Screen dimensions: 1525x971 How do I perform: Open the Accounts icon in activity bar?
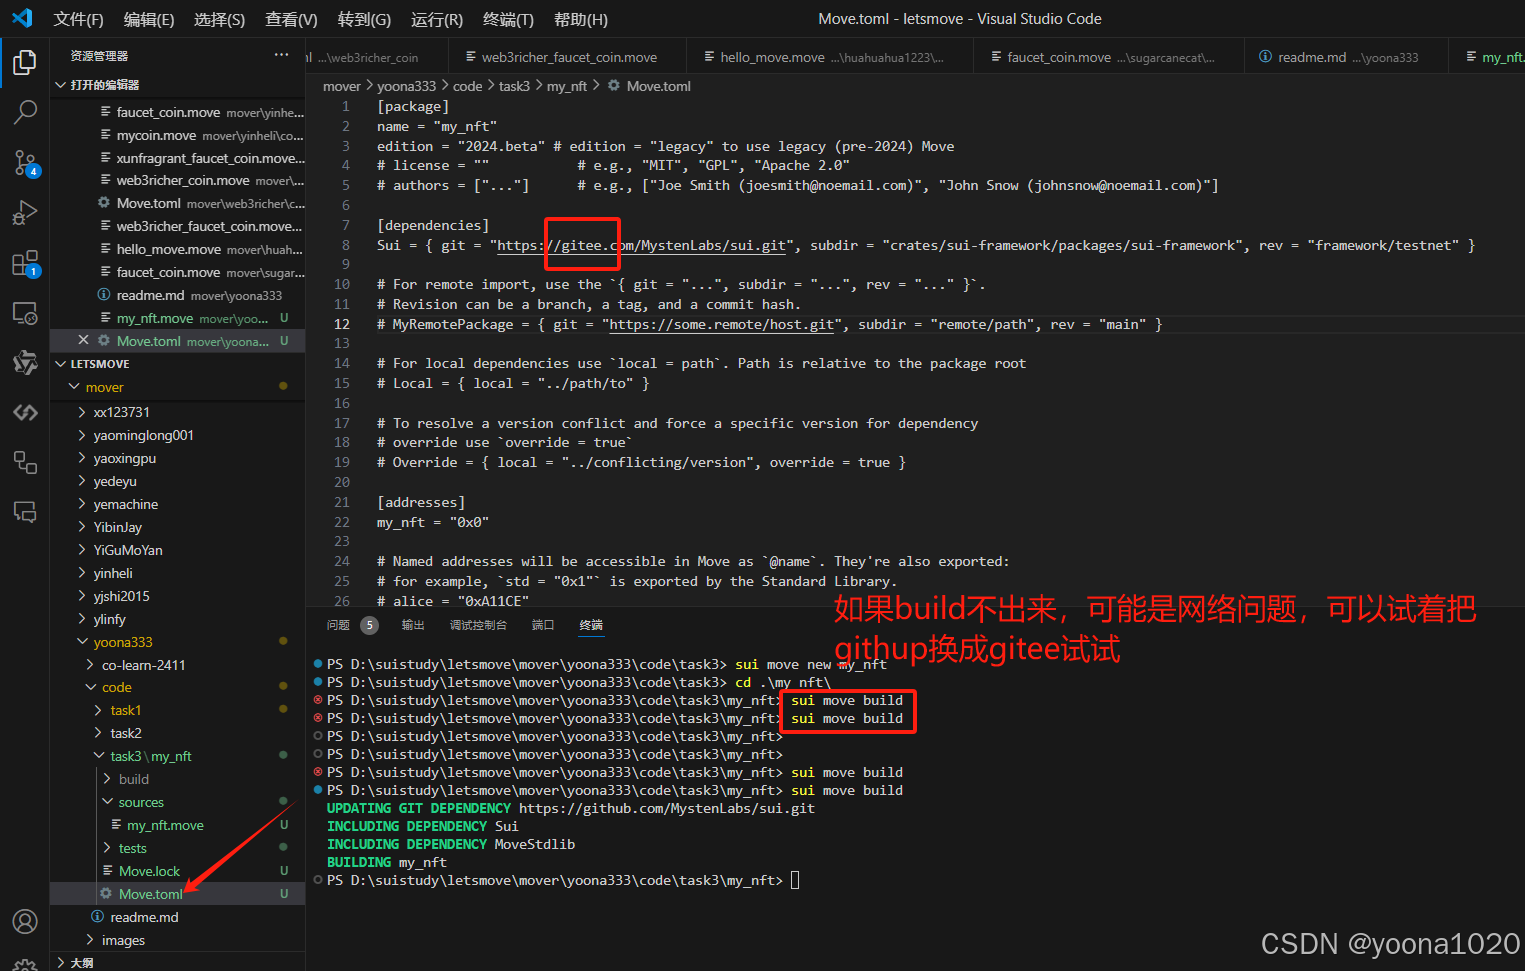pyautogui.click(x=25, y=921)
